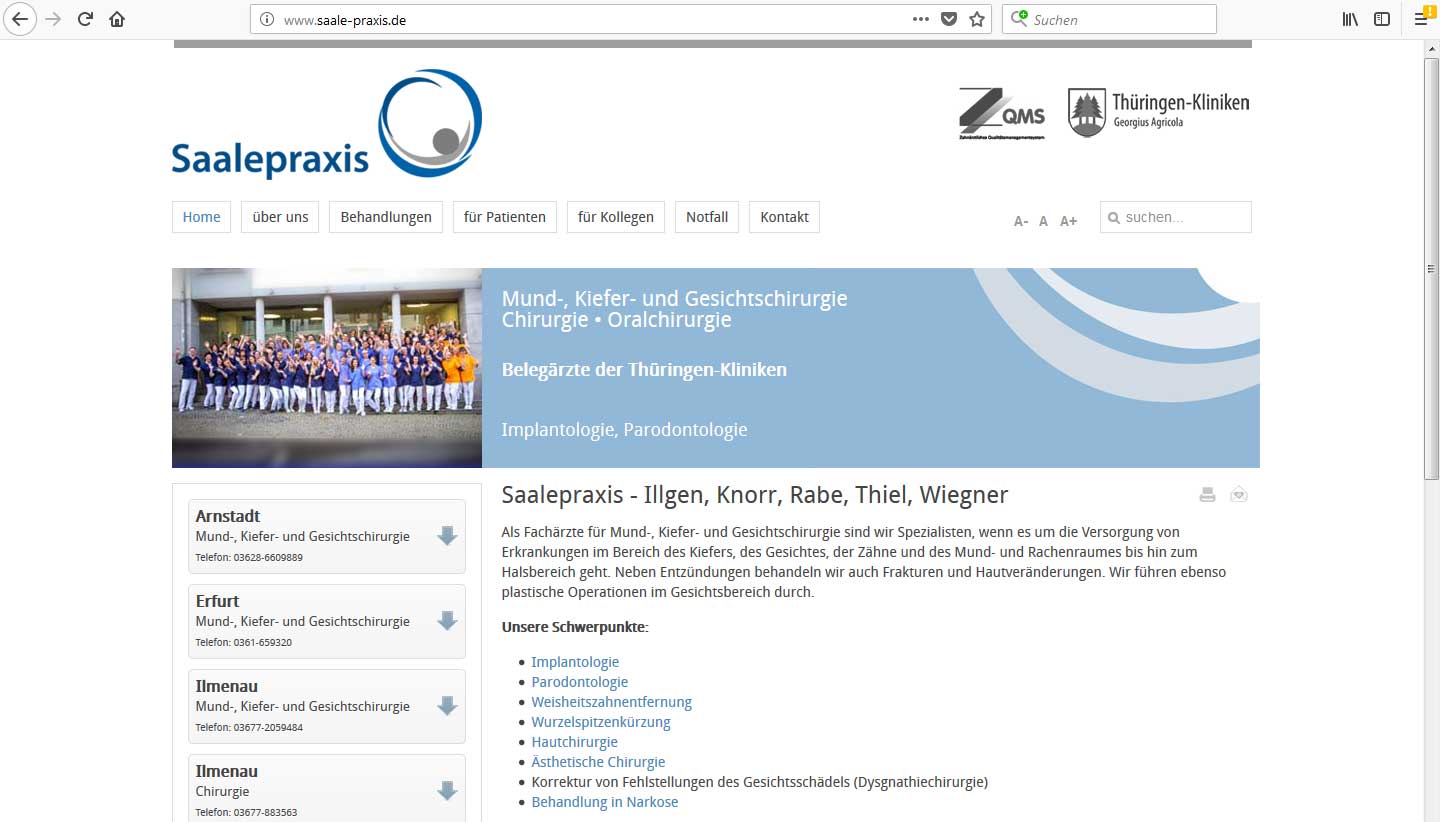Open the Notfall menu item
Image resolution: width=1440 pixels, height=822 pixels.
click(707, 217)
